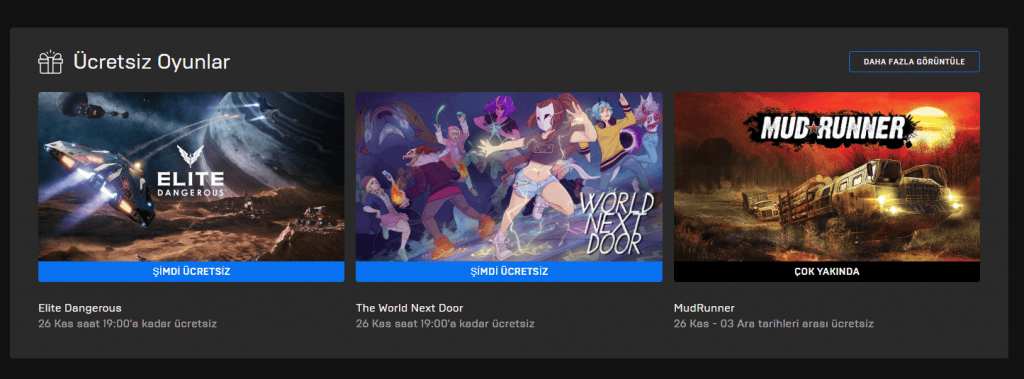Image resolution: width=1024 pixels, height=379 pixels.
Task: Click the ÇOK YAKINDA banner under MudRunner
Action: click(827, 272)
